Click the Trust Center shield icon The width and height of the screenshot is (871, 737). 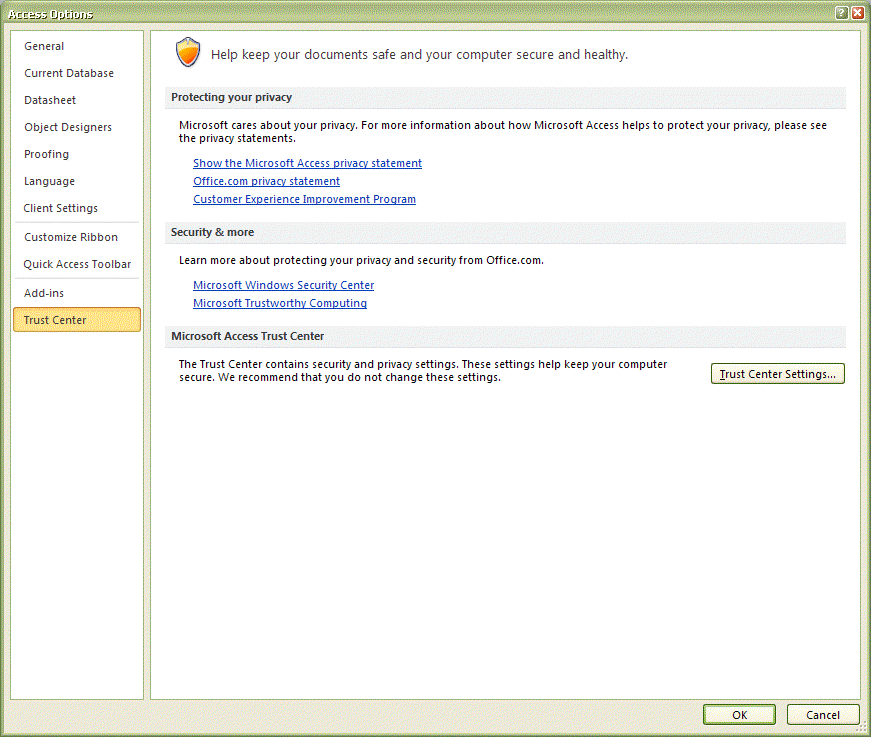pos(188,53)
